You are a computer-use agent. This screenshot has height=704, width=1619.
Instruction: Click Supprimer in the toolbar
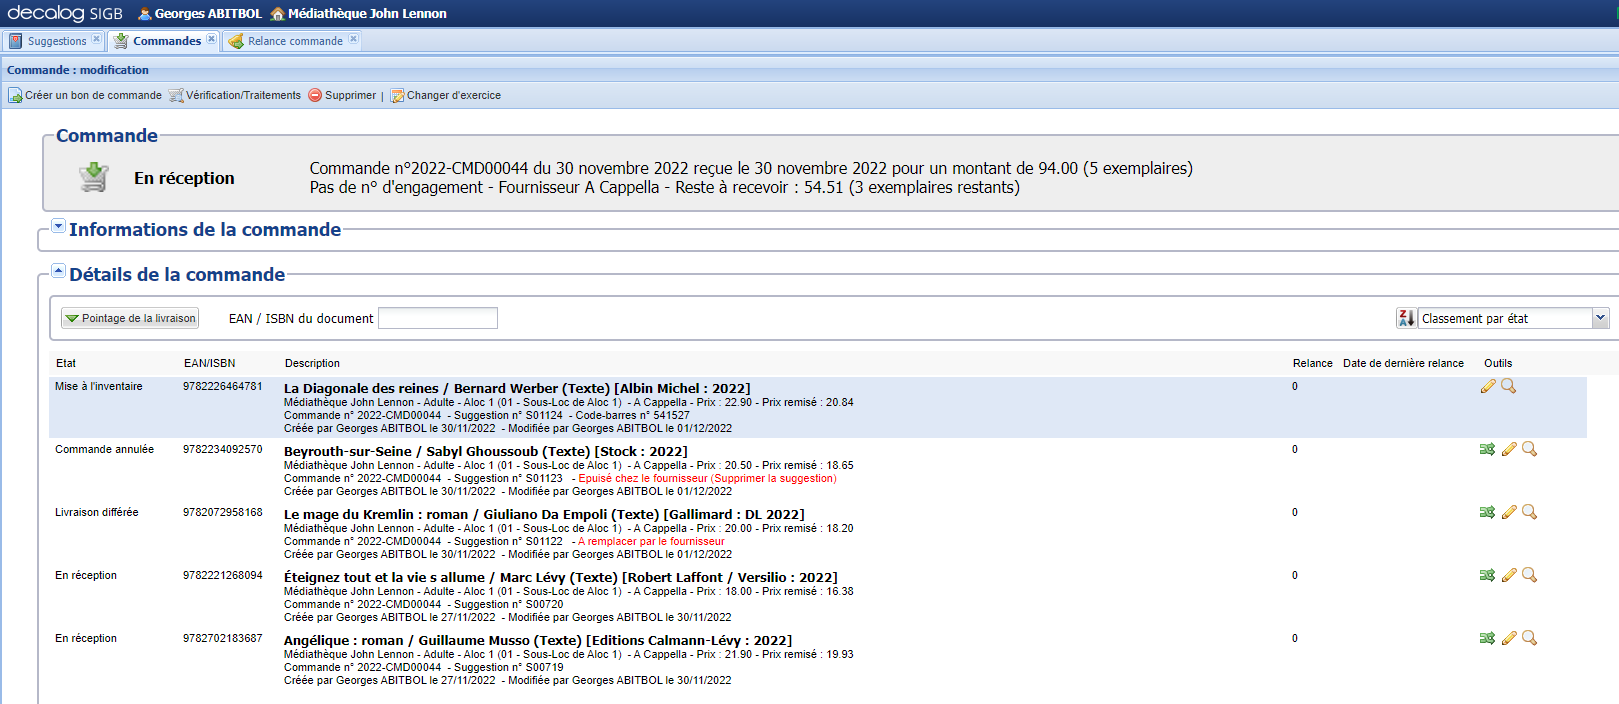pos(342,95)
